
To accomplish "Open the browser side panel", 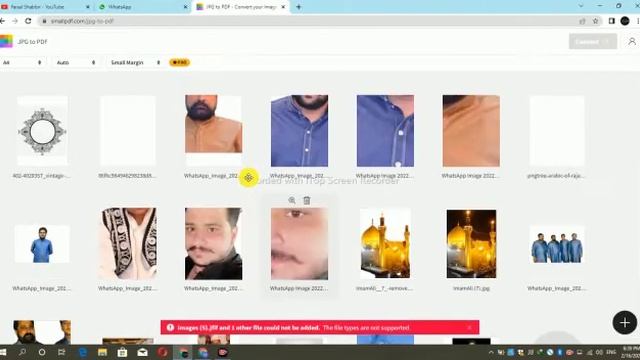I will 611,21.
